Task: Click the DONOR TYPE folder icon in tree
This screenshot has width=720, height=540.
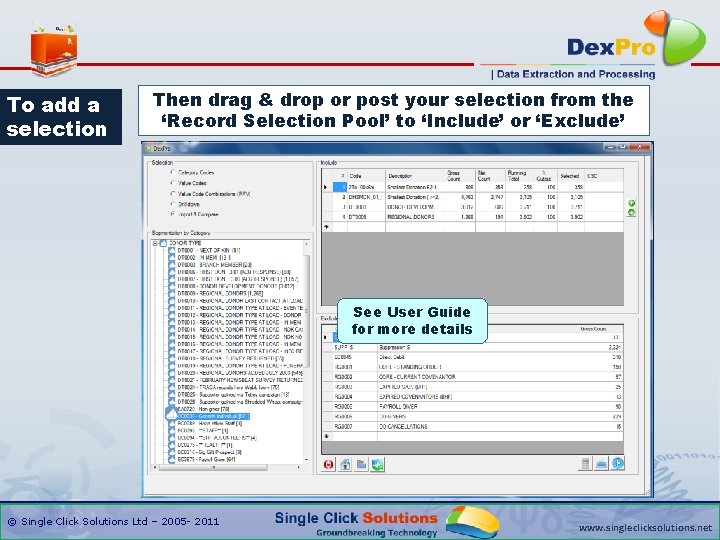Action: 163,243
